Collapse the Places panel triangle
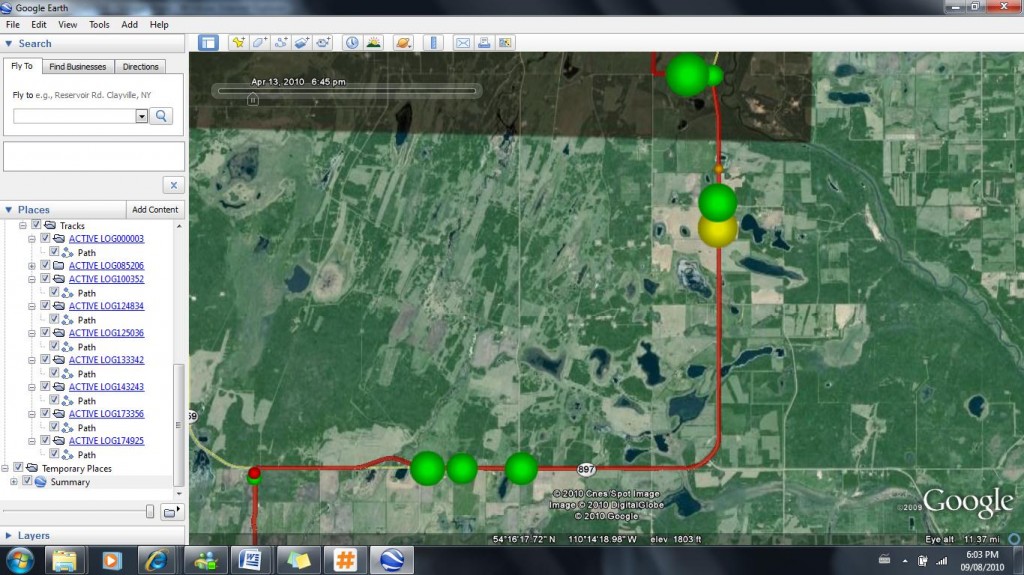Image resolution: width=1024 pixels, height=575 pixels. (x=8, y=210)
